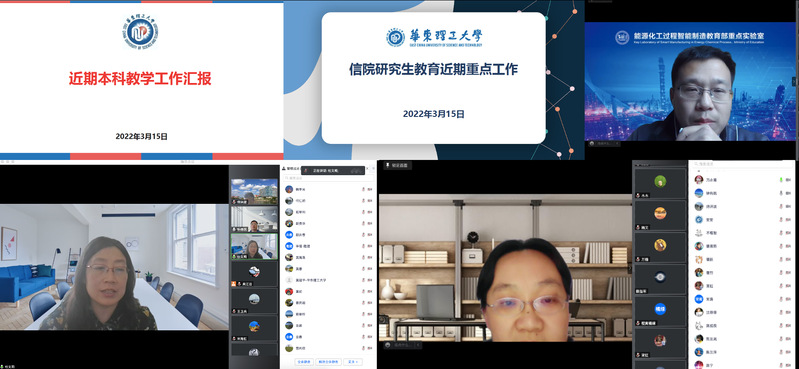Image resolution: width=799 pixels, height=369 pixels.
Task: Click the muted mic icon beside the first participant in the left list
Action: pyautogui.click(x=363, y=189)
